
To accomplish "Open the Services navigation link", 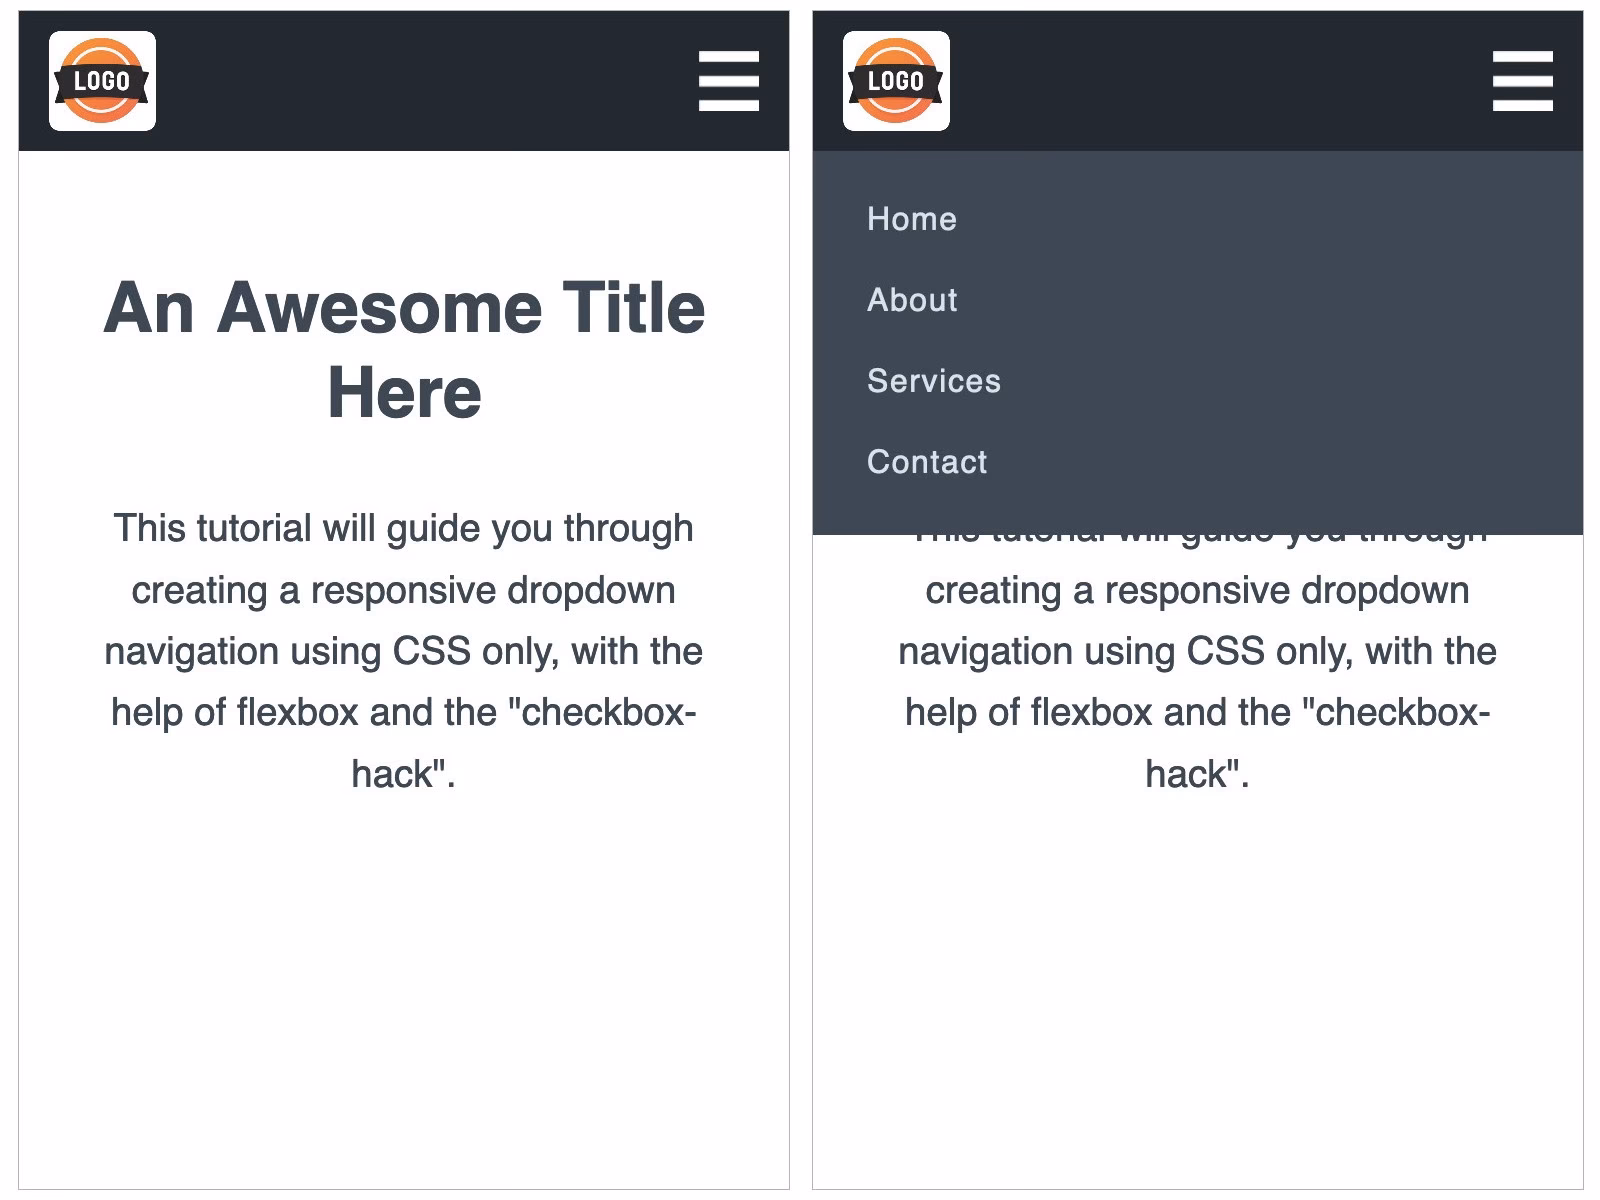I will (933, 381).
